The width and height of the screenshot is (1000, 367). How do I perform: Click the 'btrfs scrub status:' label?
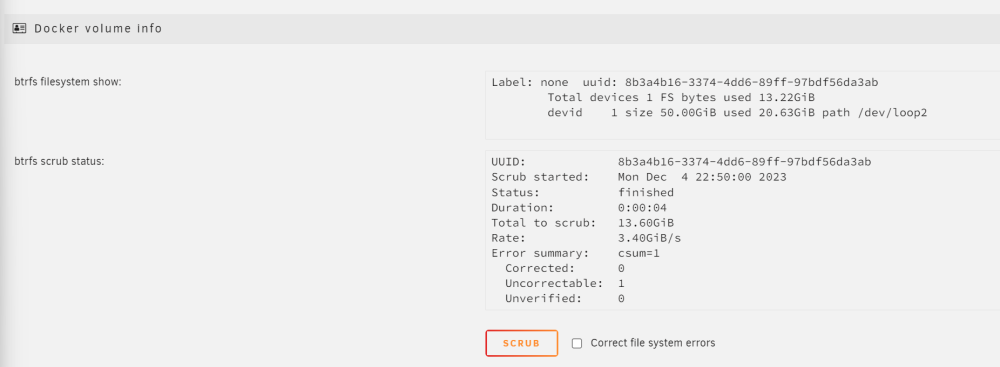[x=59, y=161]
